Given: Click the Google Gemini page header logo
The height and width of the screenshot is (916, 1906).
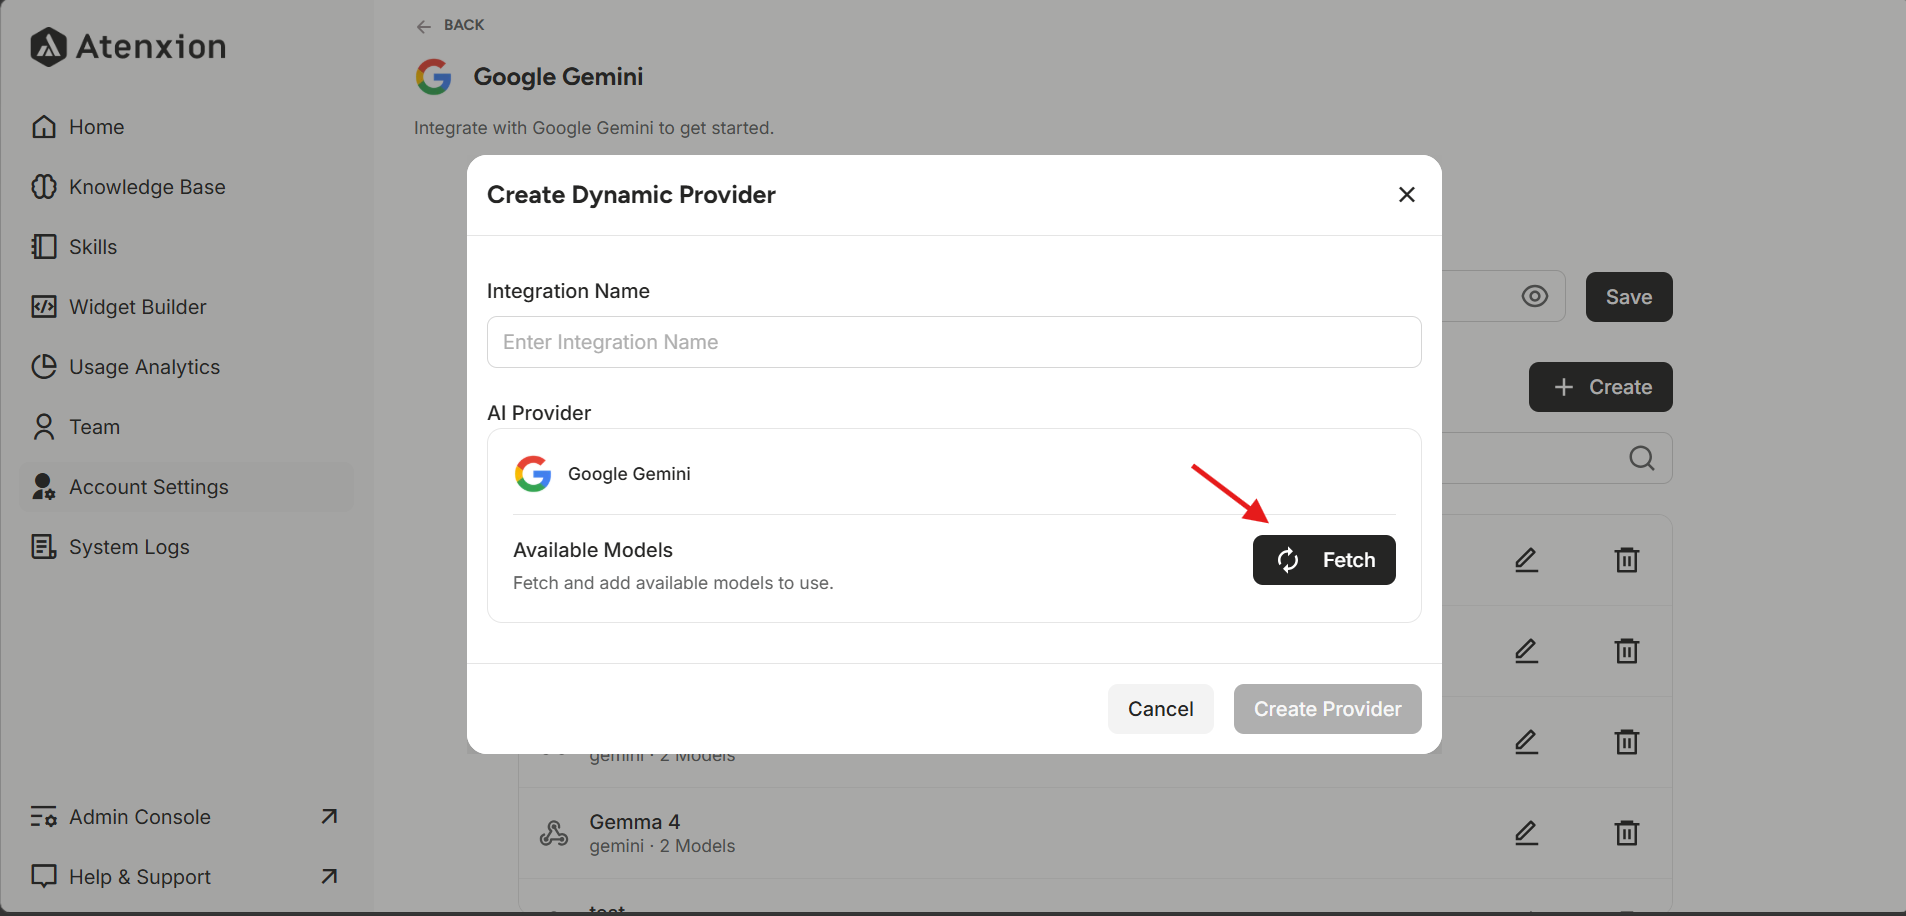Looking at the screenshot, I should [434, 77].
